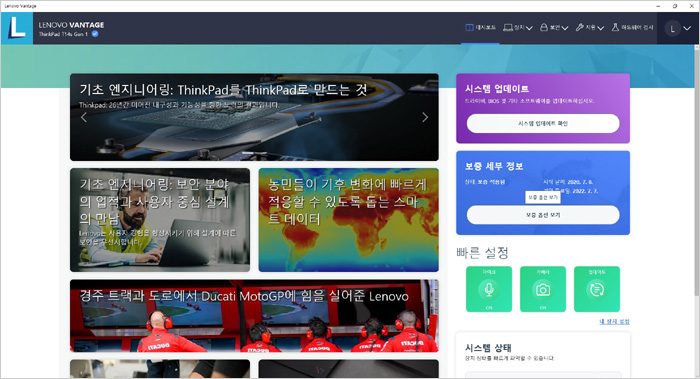The height and width of the screenshot is (379, 700).
Task: Toggle the update quick setting tile
Action: [x=597, y=289]
